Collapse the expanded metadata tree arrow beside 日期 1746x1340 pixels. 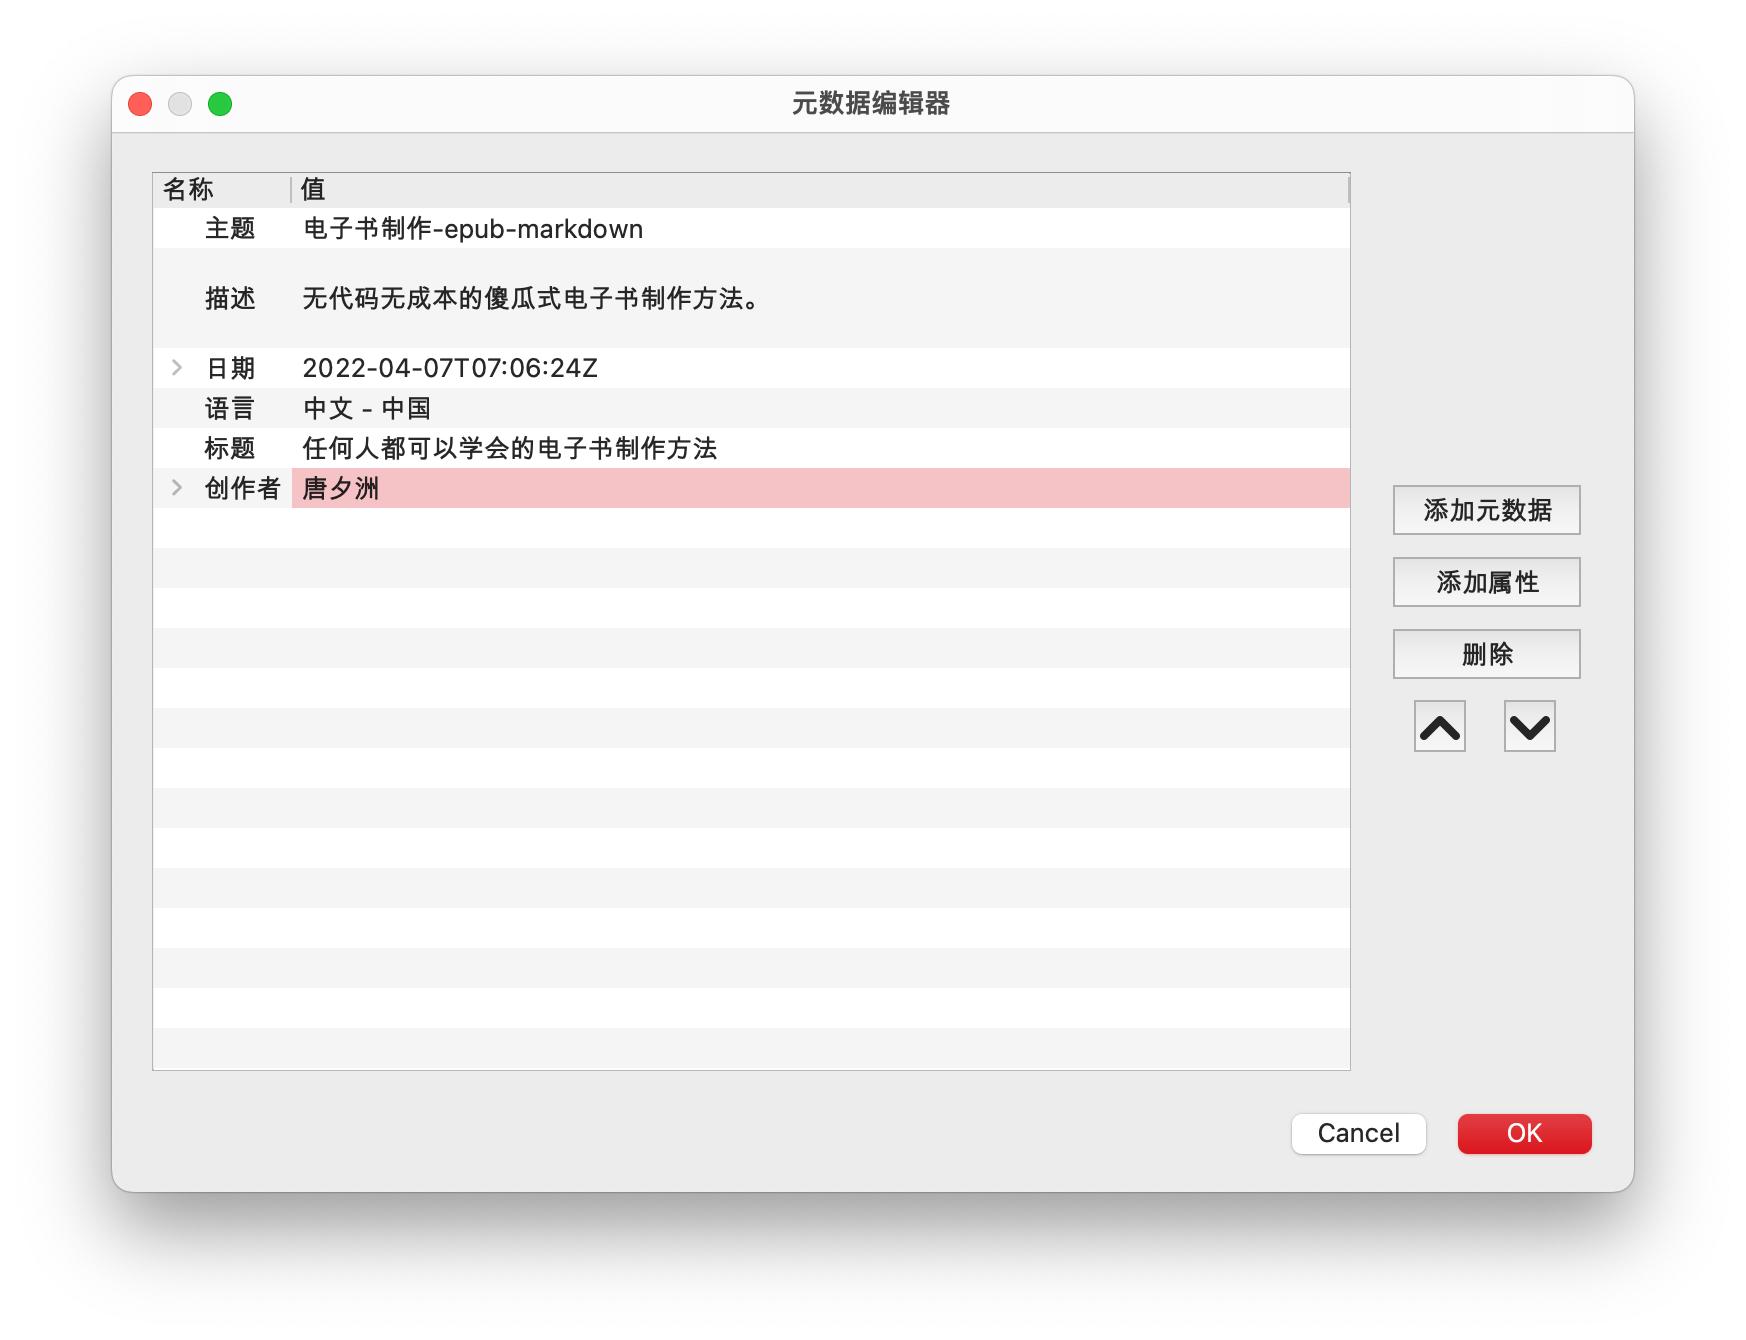point(177,367)
